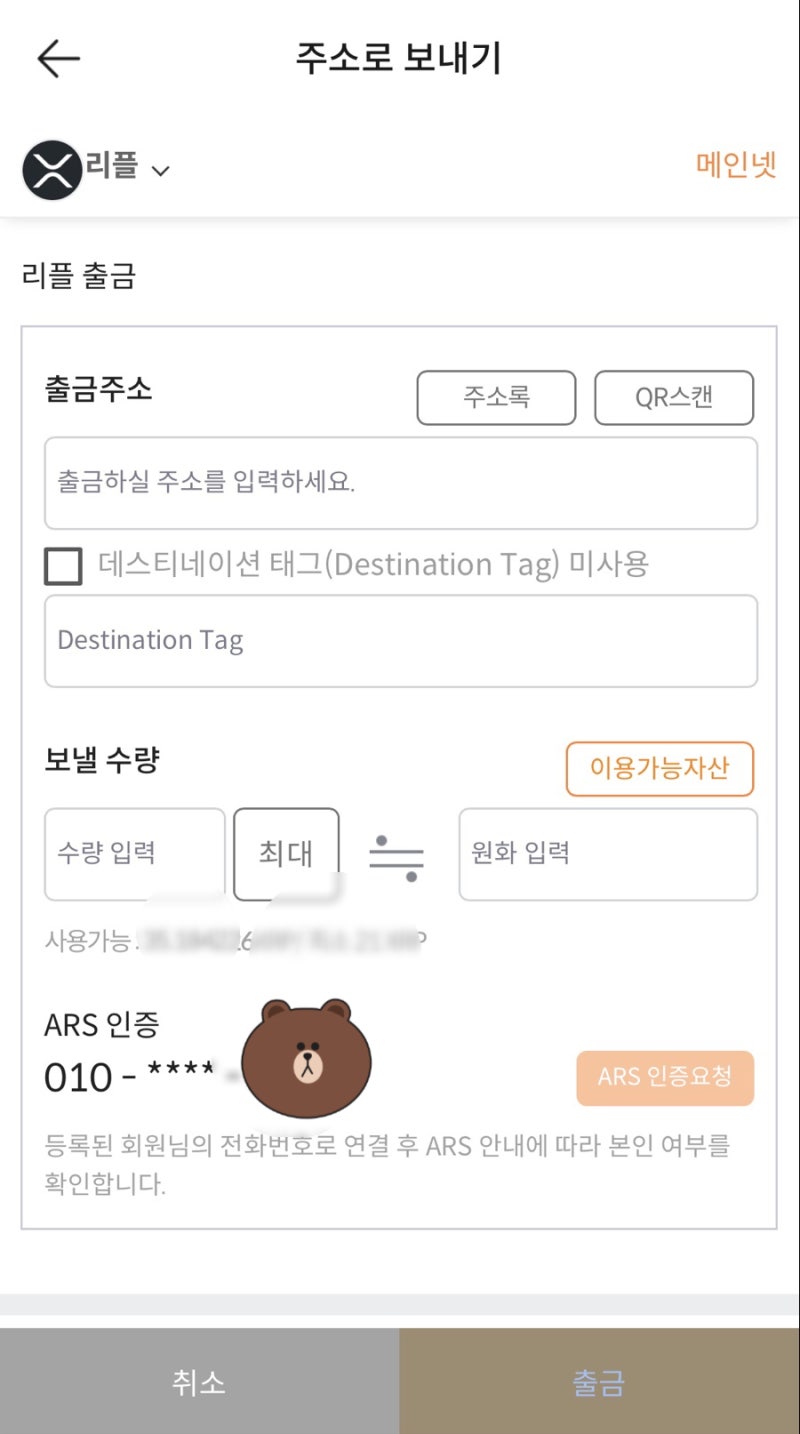The height and width of the screenshot is (1434, 800).
Task: Click the back arrow to return
Action: [x=57, y=58]
